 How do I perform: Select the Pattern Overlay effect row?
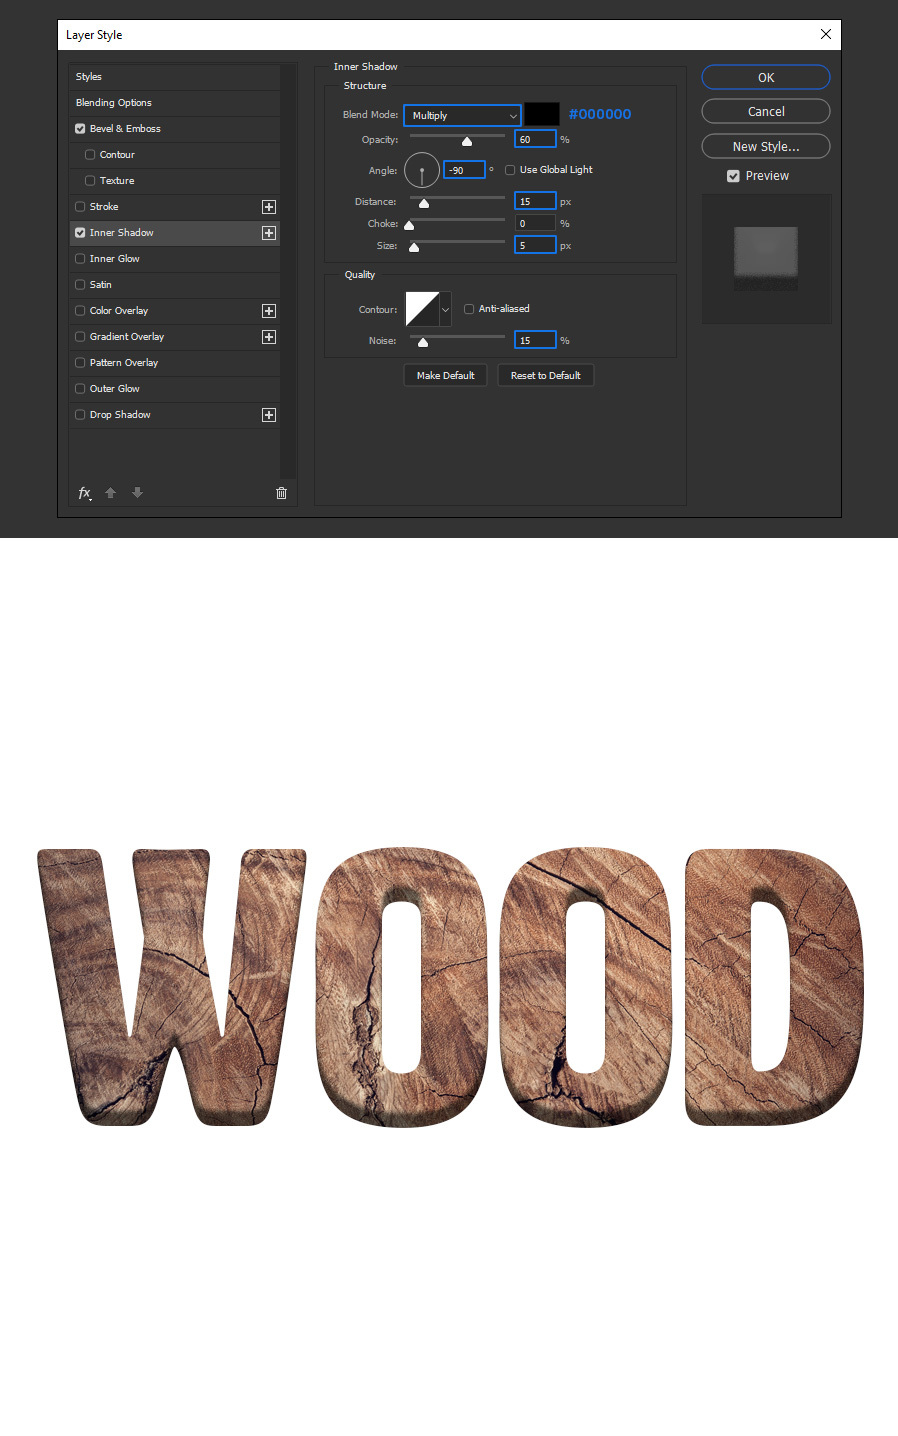point(175,363)
